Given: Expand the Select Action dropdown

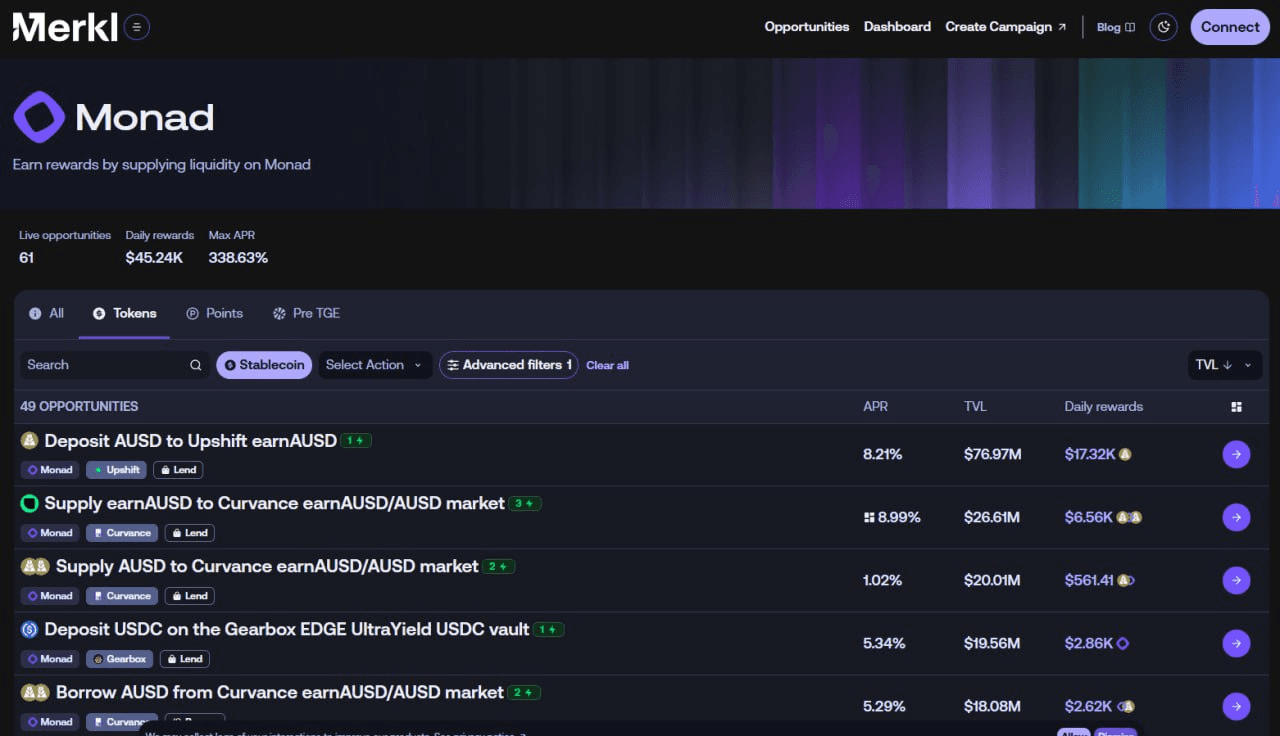Looking at the screenshot, I should (375, 365).
